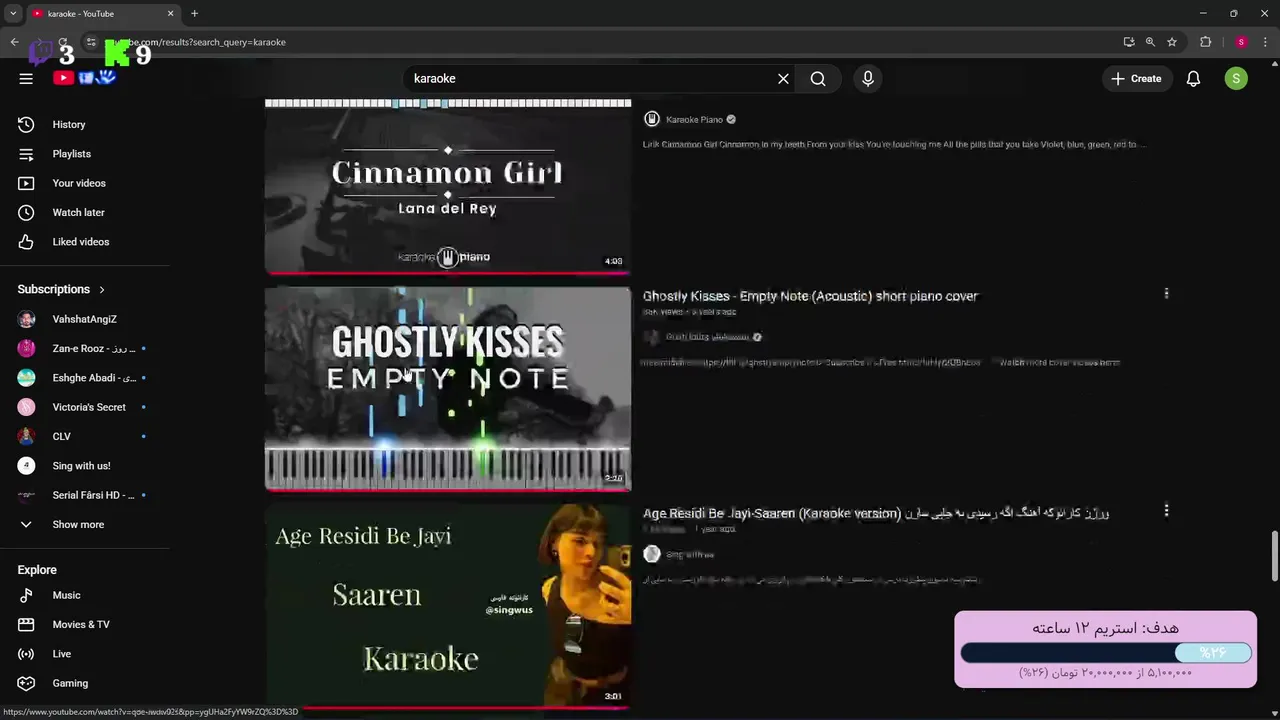Image resolution: width=1280 pixels, height=720 pixels.
Task: Open the hamburger guide menu
Action: [26, 78]
